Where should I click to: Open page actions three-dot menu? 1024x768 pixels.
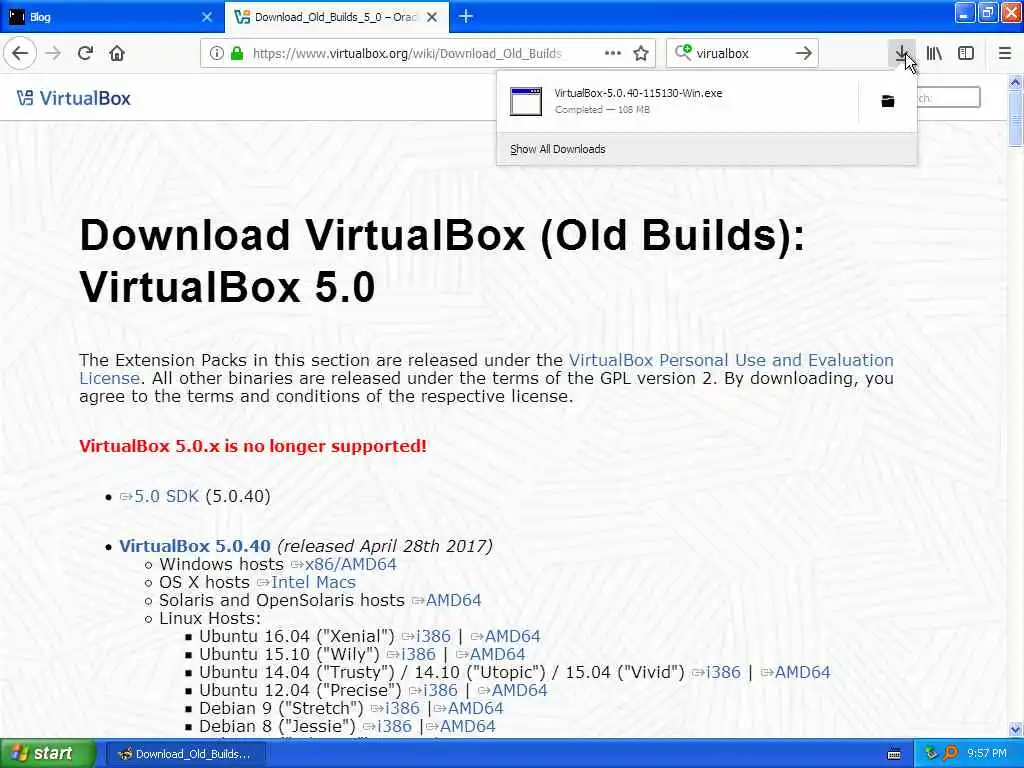pyautogui.click(x=613, y=53)
